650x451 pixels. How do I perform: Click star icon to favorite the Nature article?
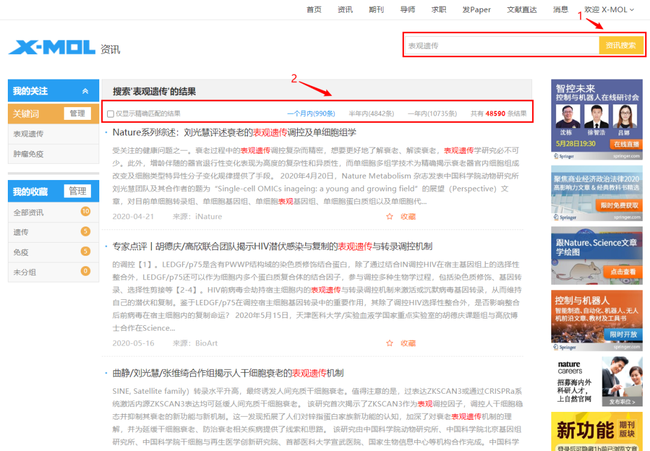(390, 216)
